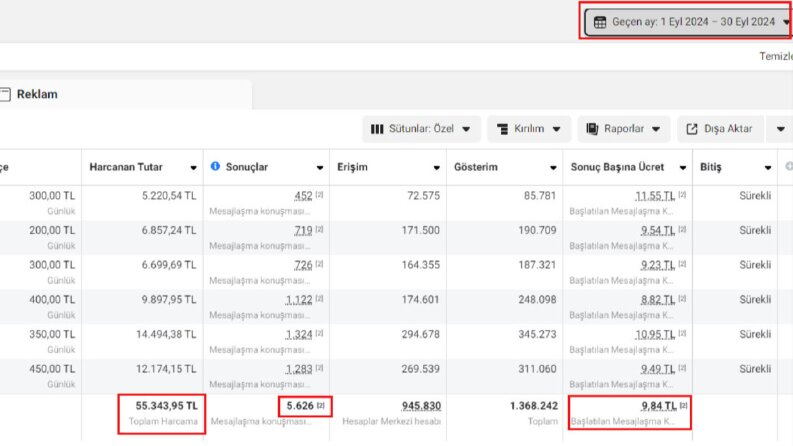Expand the Geçen ay date range dropdown
This screenshot has width=793, height=446.
pos(687,22)
